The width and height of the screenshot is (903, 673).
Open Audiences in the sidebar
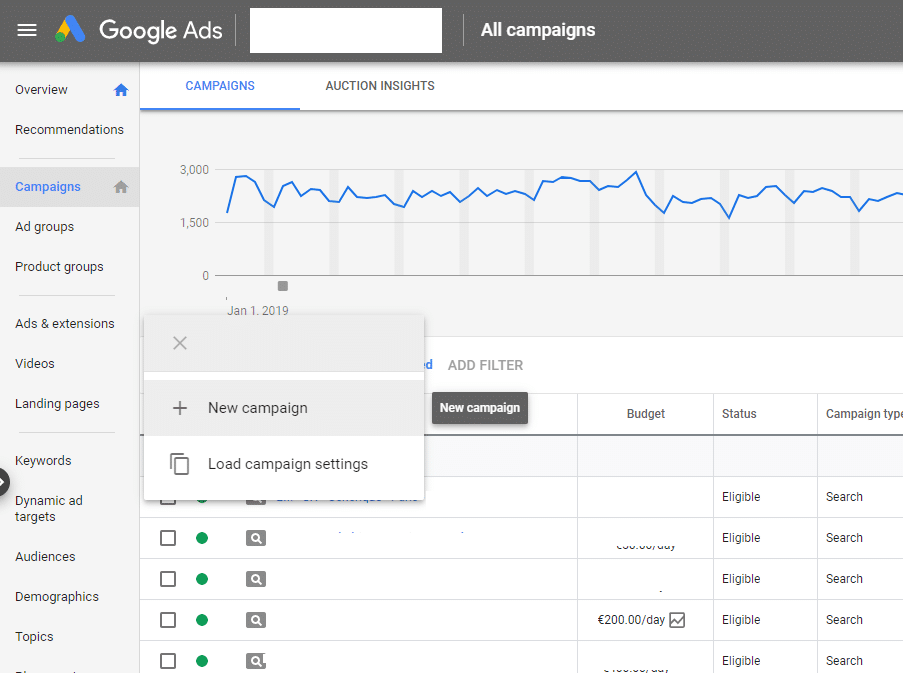pos(45,557)
